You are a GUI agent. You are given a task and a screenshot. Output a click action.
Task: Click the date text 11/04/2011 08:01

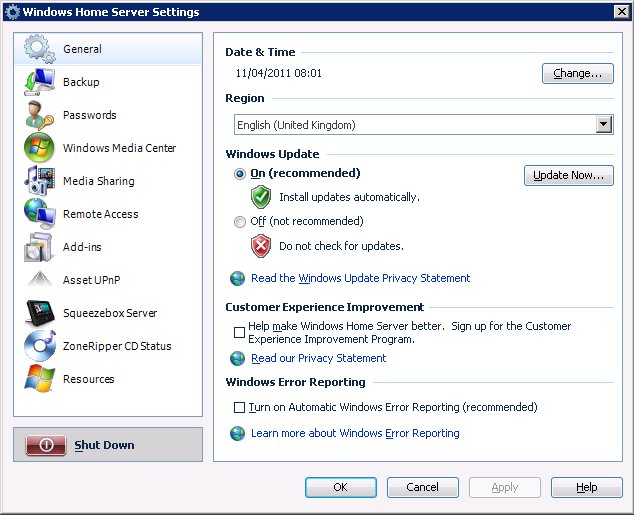279,74
